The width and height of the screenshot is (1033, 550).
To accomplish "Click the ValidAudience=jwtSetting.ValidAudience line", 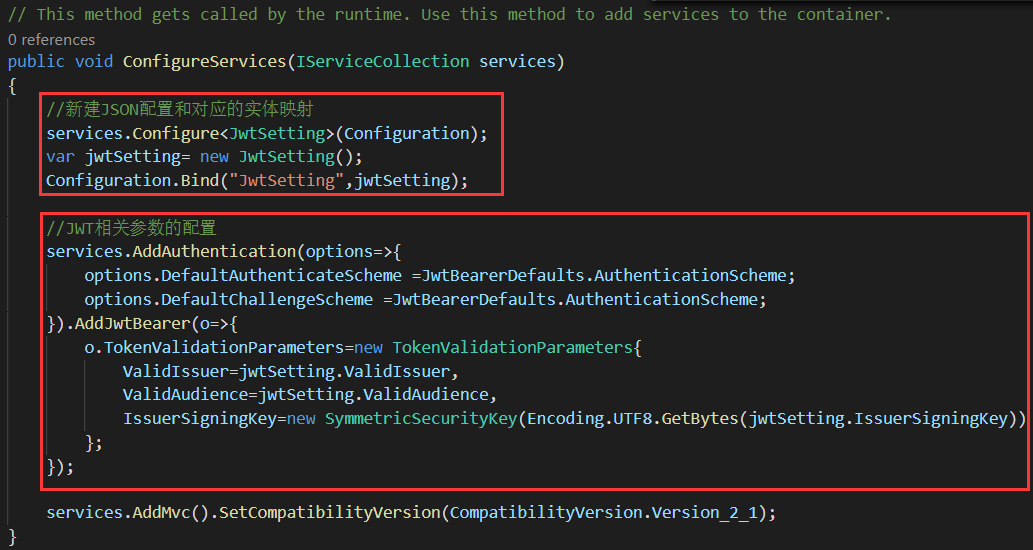I will coord(310,395).
